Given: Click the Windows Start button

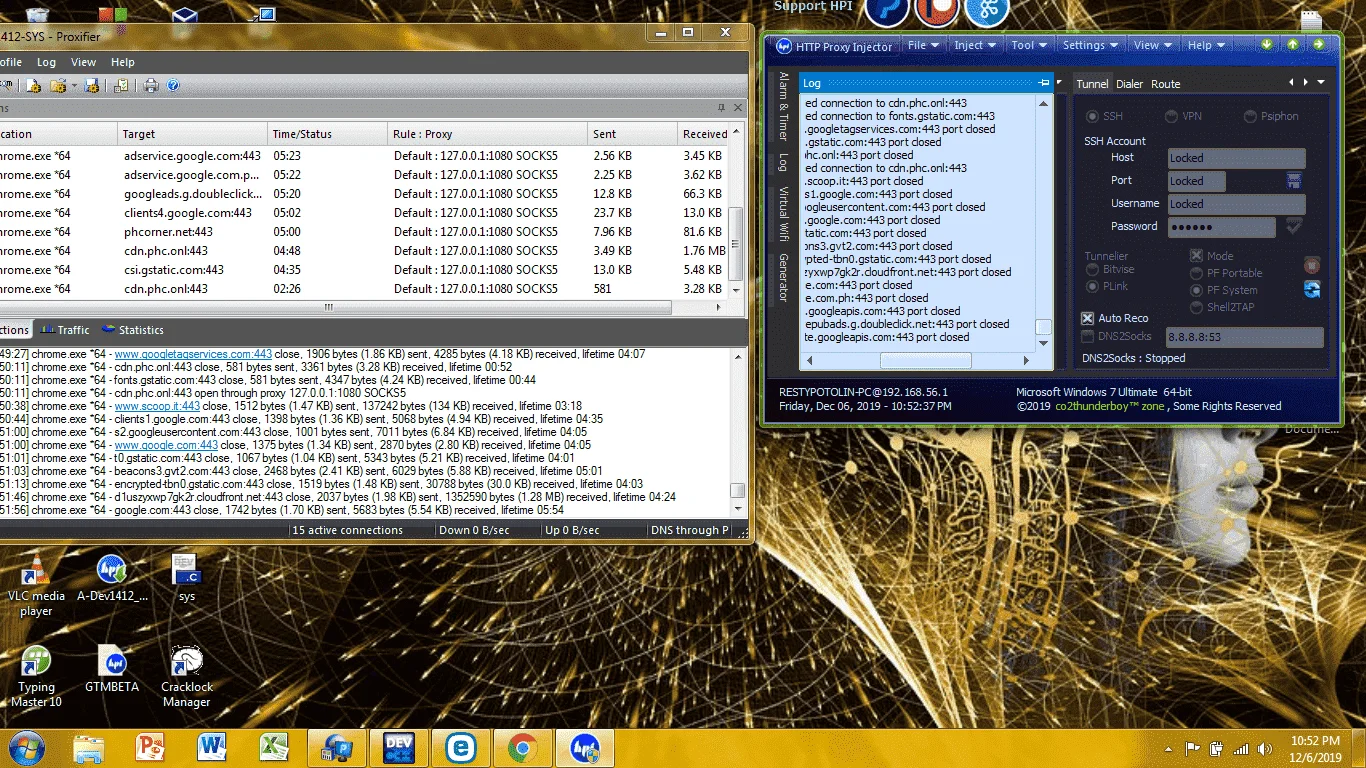Looking at the screenshot, I should pyautogui.click(x=26, y=747).
